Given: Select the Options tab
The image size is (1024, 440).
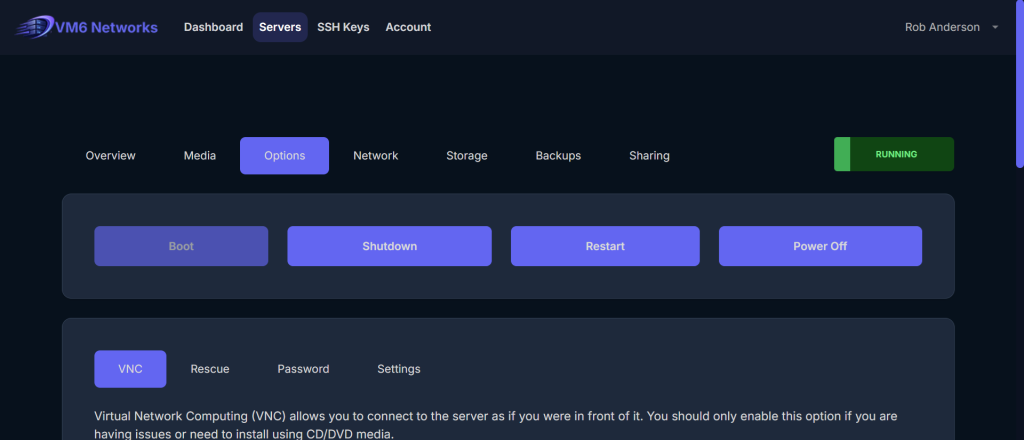Looking at the screenshot, I should pyautogui.click(x=284, y=156).
